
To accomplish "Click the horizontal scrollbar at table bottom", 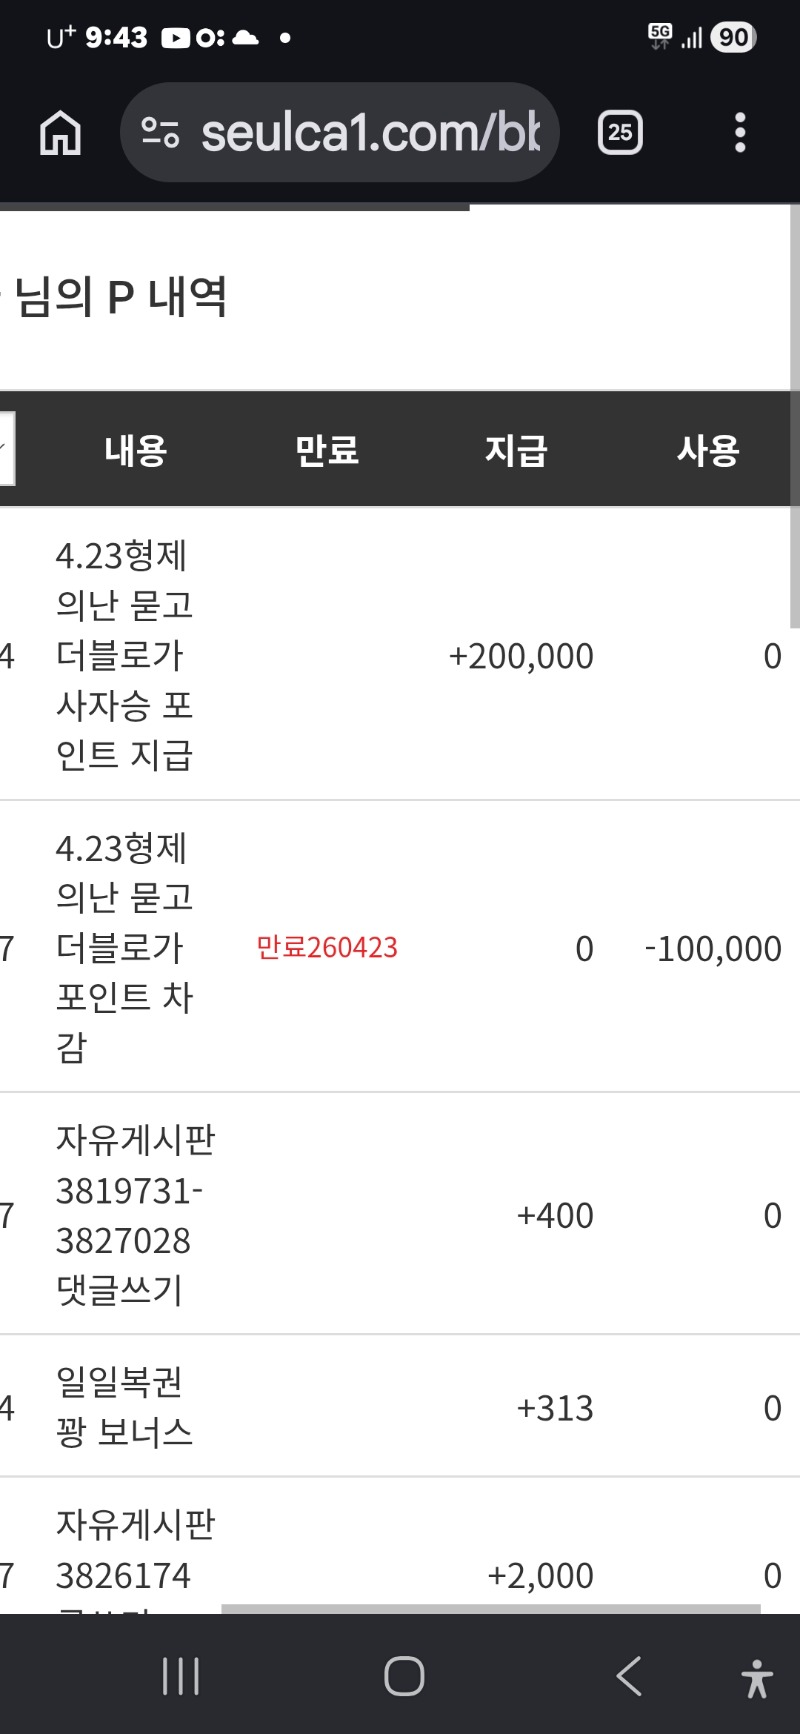I will point(490,1608).
